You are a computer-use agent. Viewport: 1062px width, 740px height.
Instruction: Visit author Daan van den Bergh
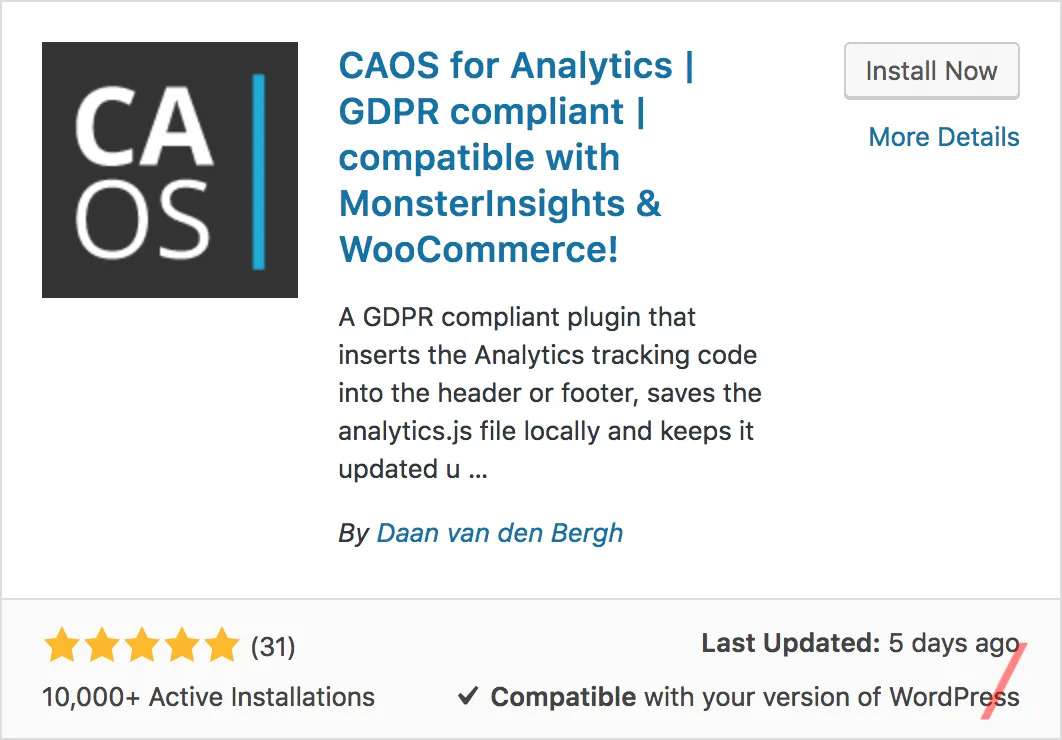point(499,533)
